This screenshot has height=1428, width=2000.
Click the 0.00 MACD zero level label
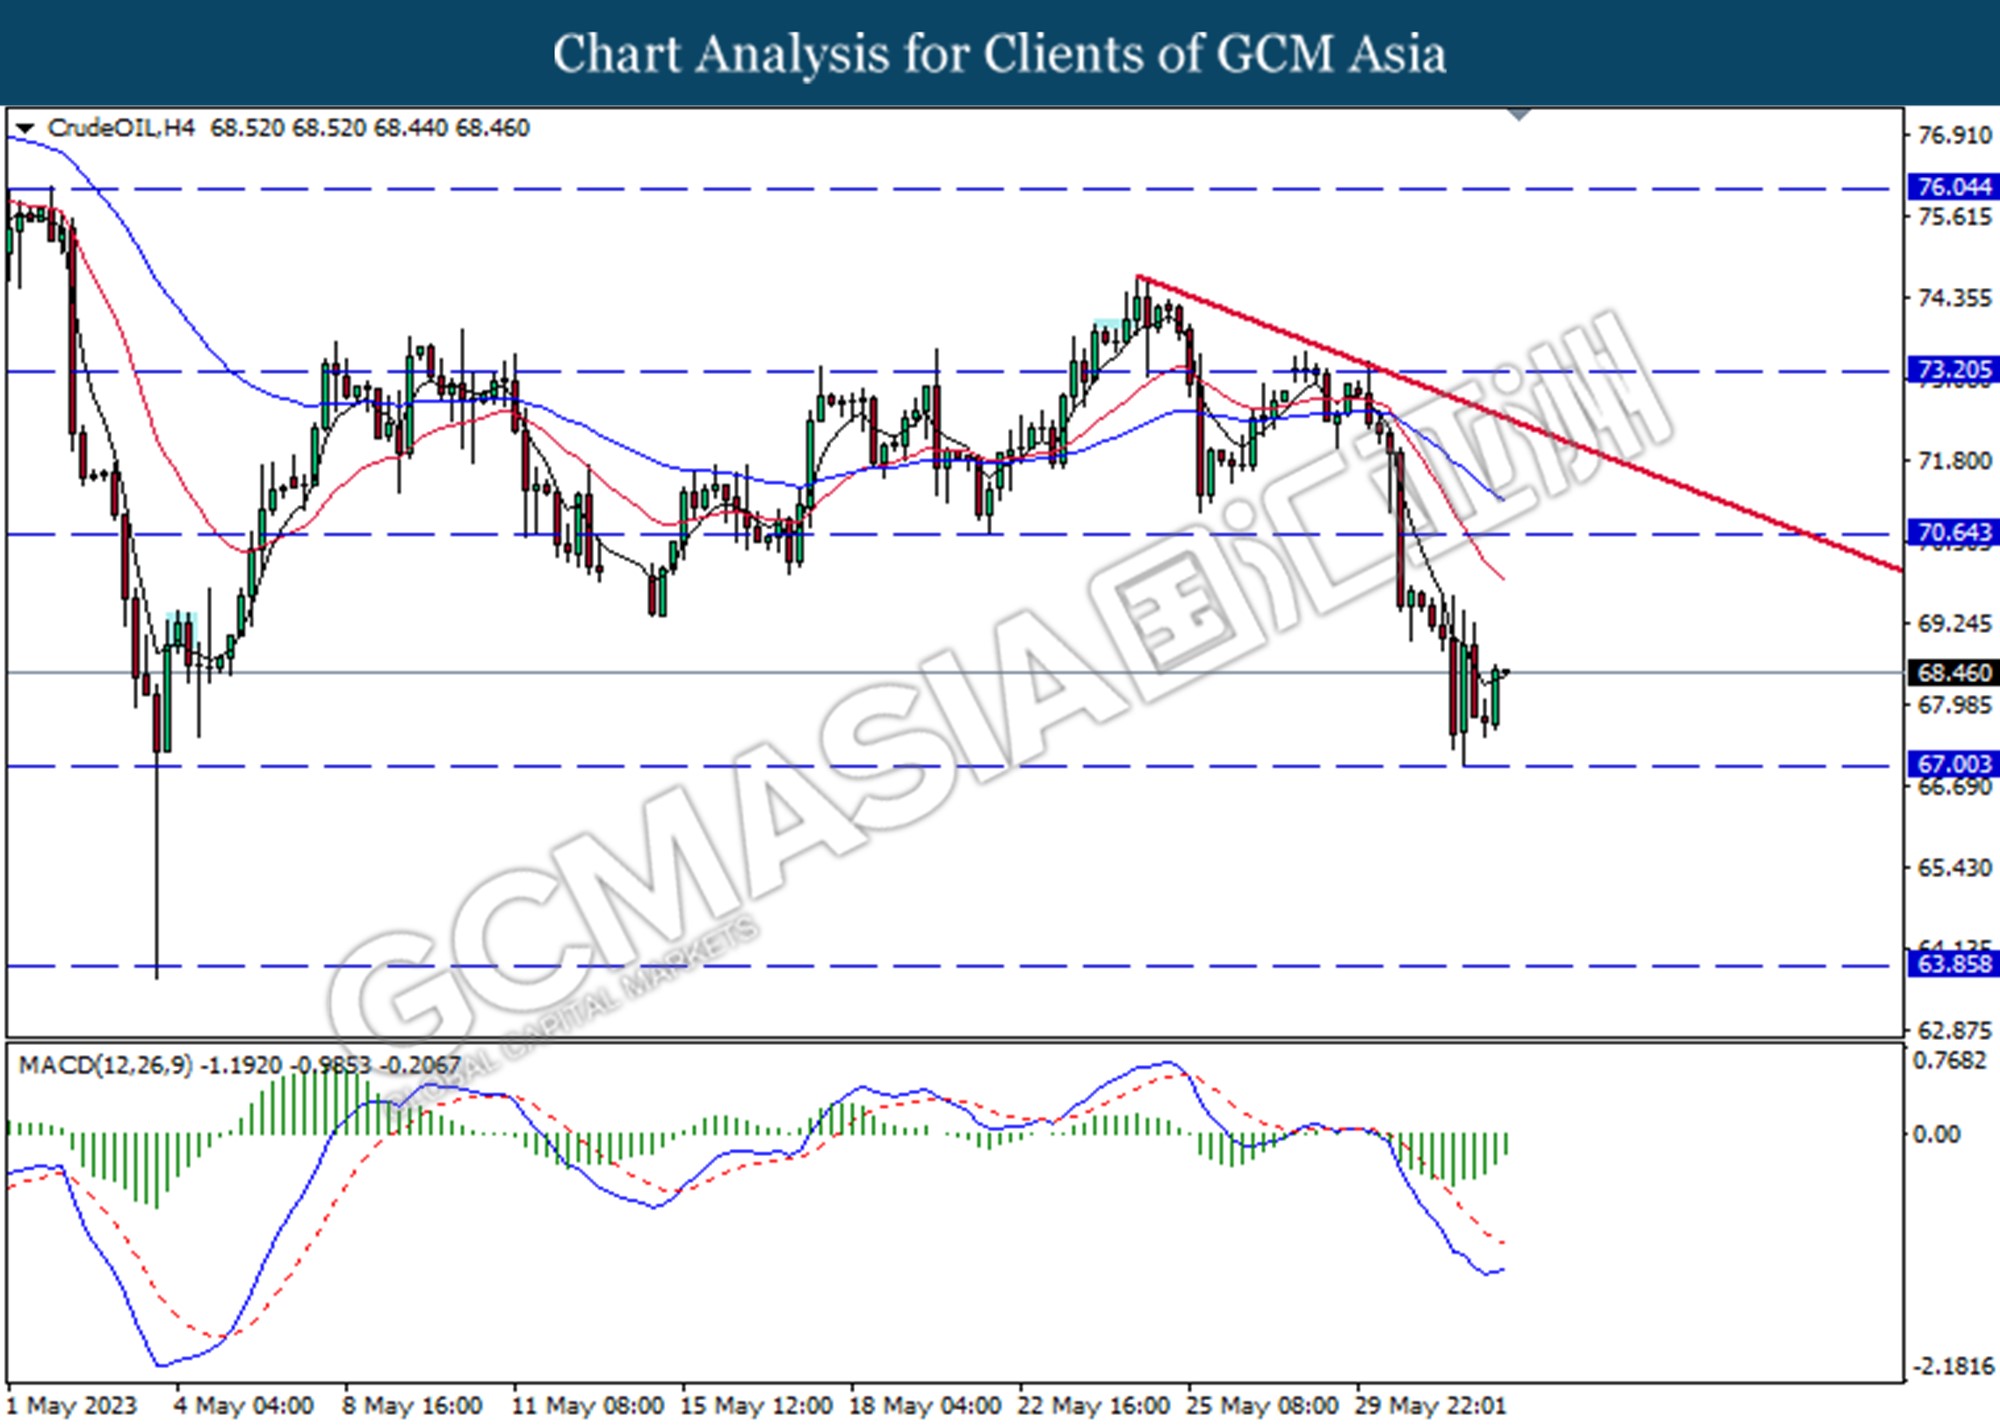(x=1937, y=1134)
